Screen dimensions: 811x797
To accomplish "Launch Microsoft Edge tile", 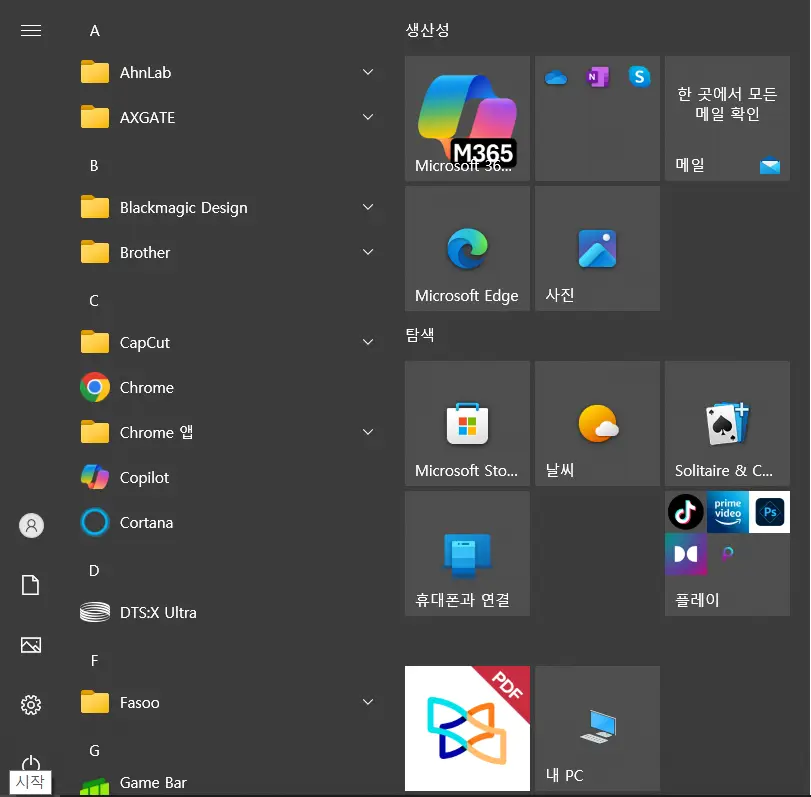I will pos(467,249).
